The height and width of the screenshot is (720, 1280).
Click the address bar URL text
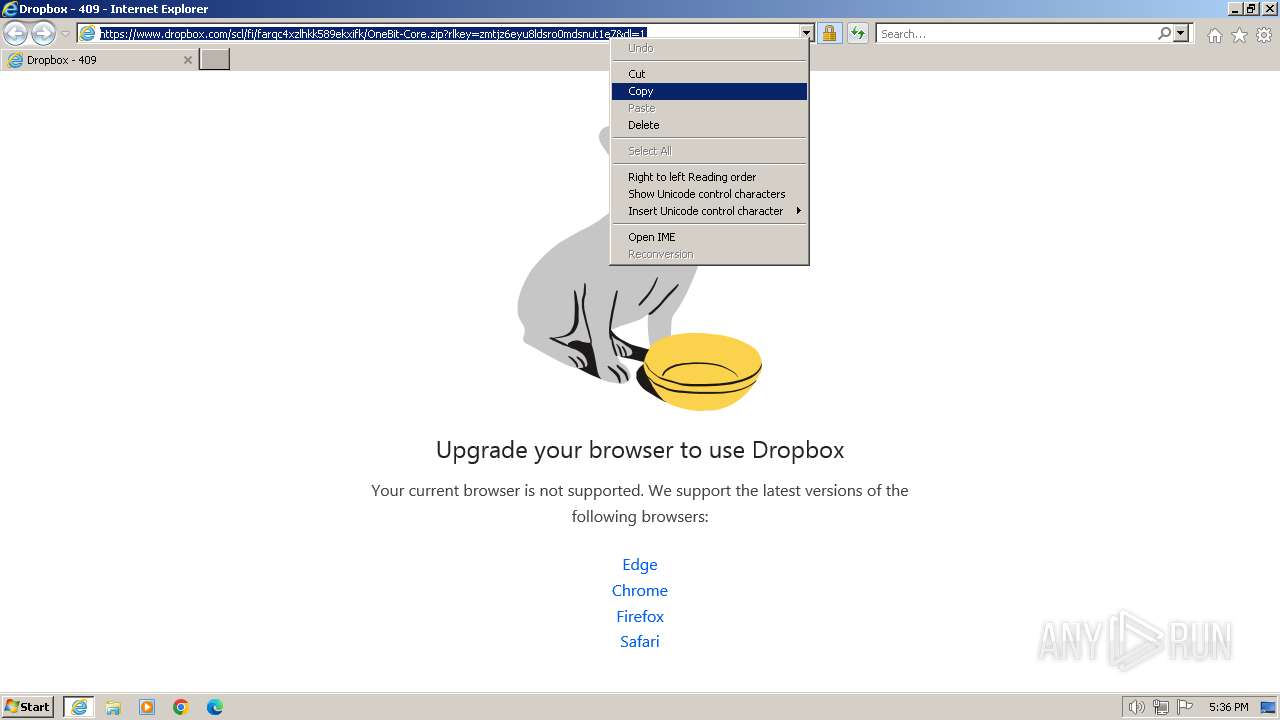(373, 34)
